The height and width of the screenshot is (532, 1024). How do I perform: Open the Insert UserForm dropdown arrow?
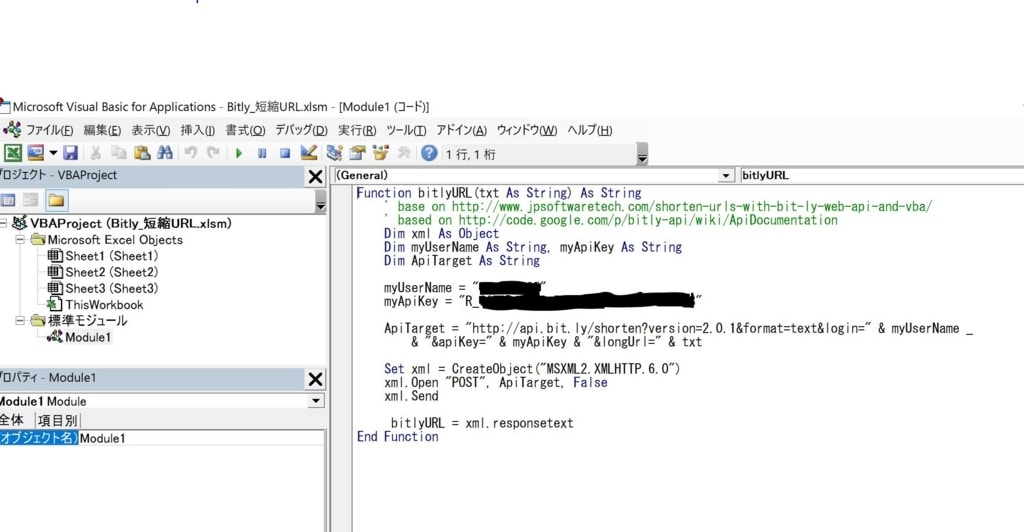click(53, 153)
